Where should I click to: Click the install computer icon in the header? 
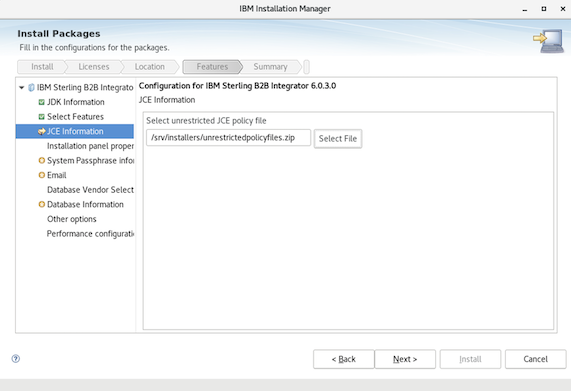tap(549, 41)
